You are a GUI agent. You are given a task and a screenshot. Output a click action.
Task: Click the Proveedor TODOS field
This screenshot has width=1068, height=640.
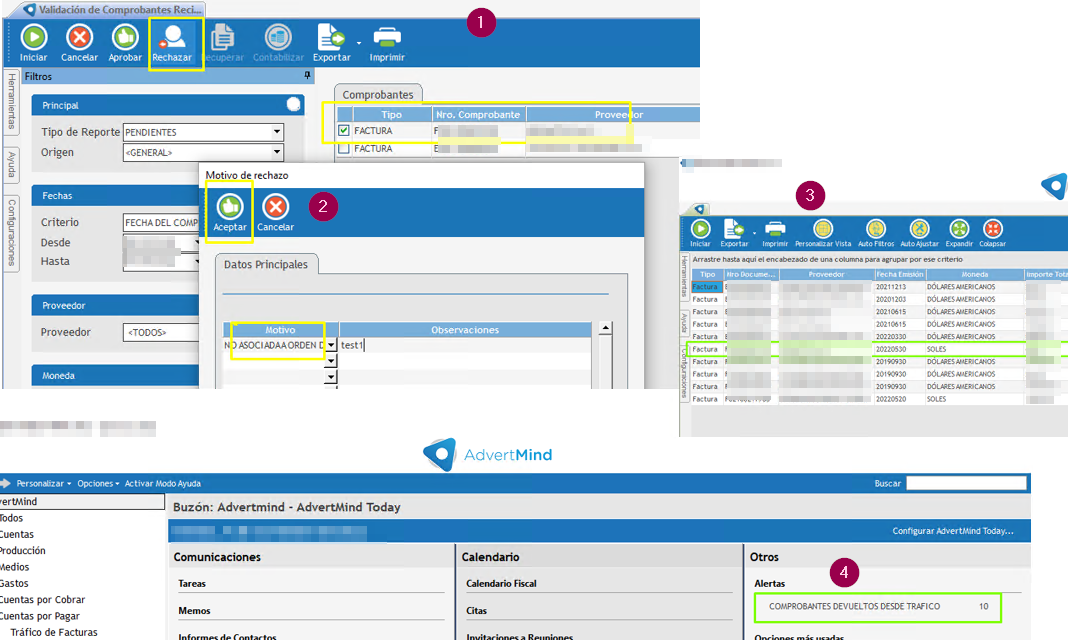click(161, 332)
